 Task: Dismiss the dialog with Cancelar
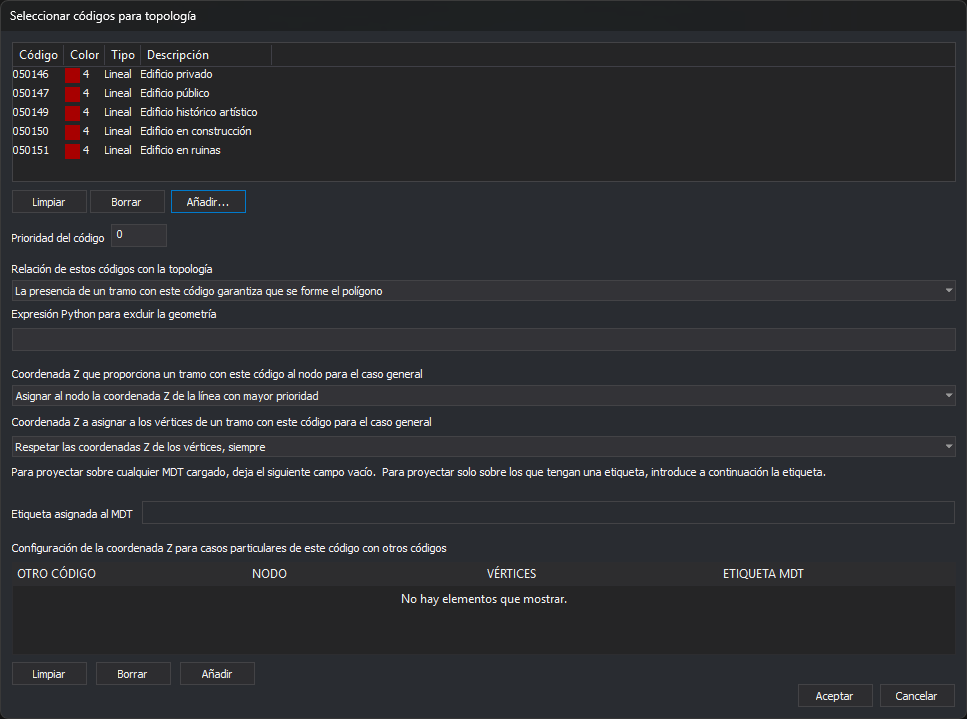[x=916, y=696]
